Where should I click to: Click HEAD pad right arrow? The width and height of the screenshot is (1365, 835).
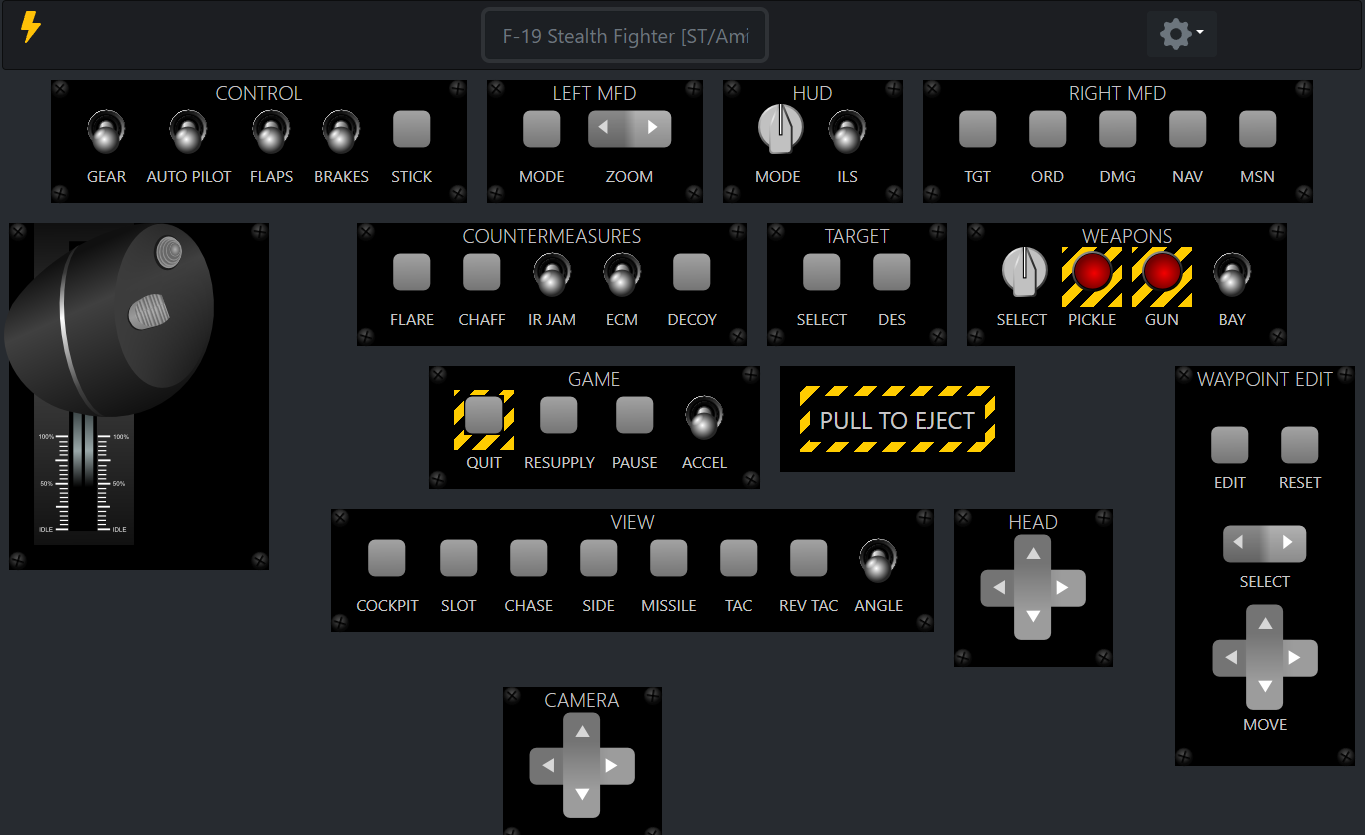click(1064, 587)
